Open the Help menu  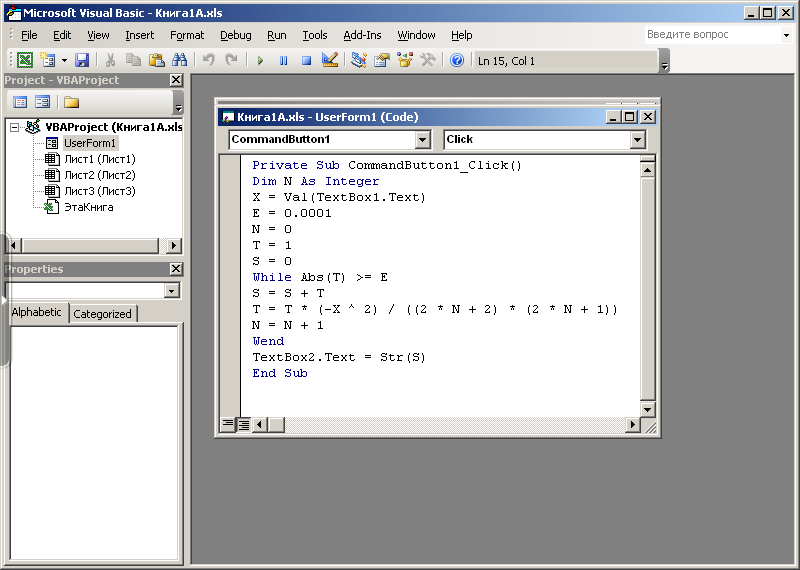coord(462,35)
